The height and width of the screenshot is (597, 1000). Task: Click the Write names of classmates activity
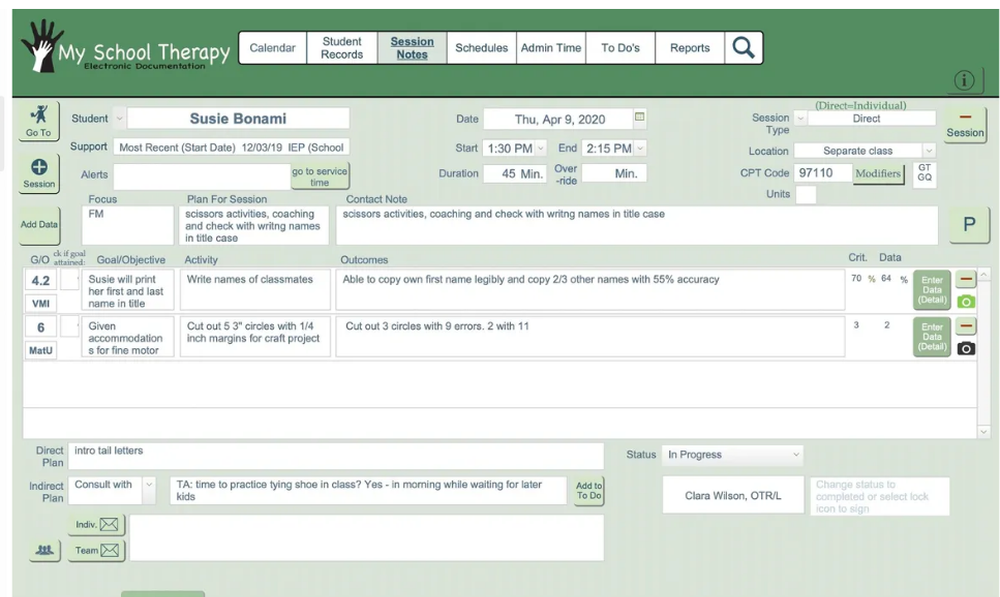pyautogui.click(x=254, y=290)
